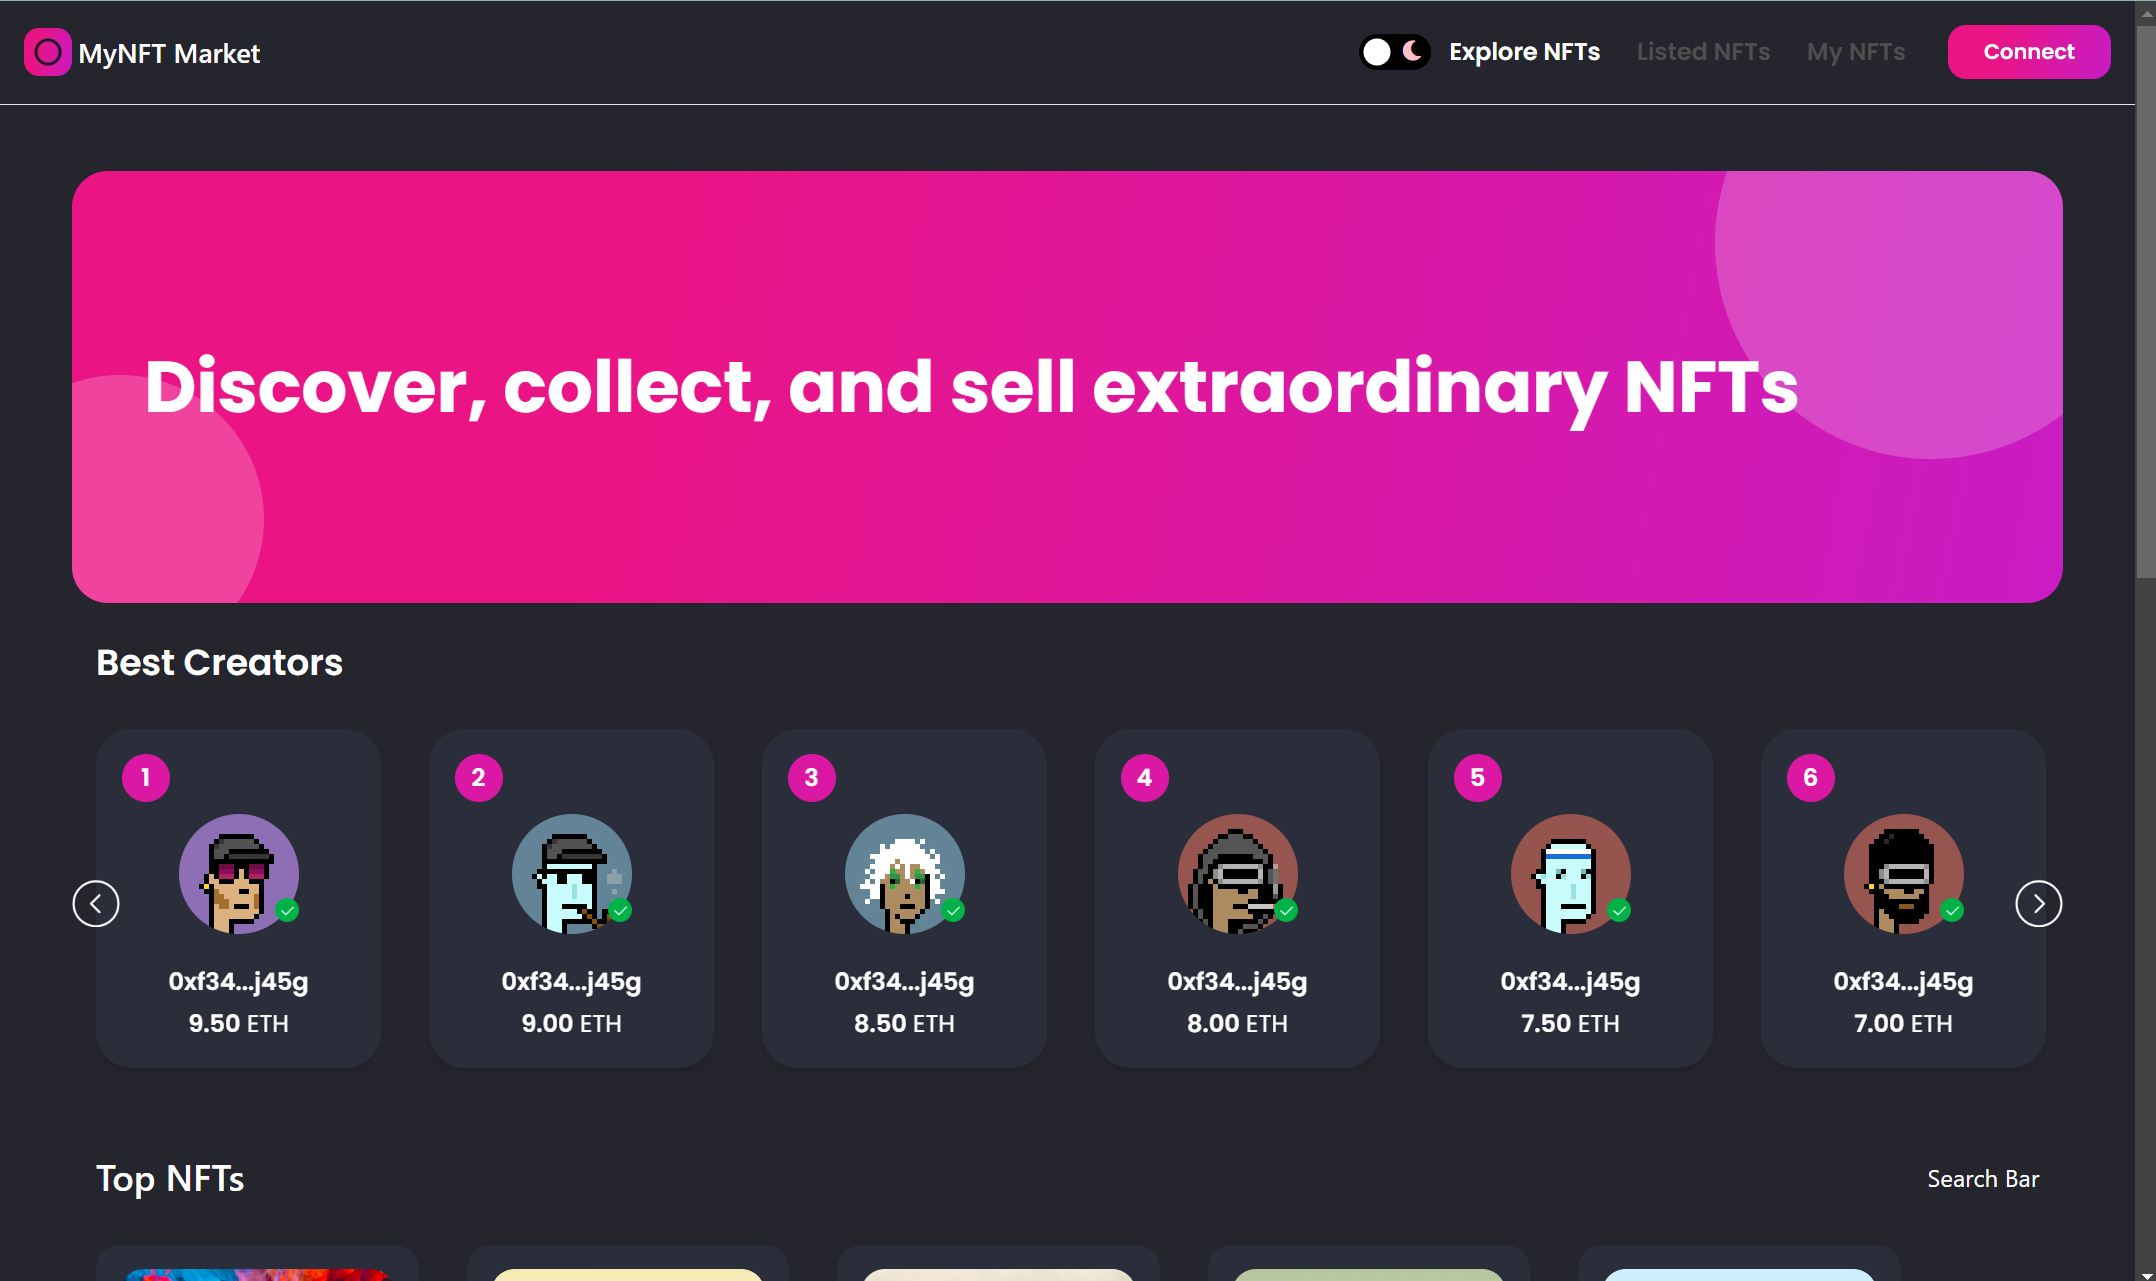Image resolution: width=2156 pixels, height=1281 pixels.
Task: Click creator 4's pixelated avatar
Action: [1237, 873]
